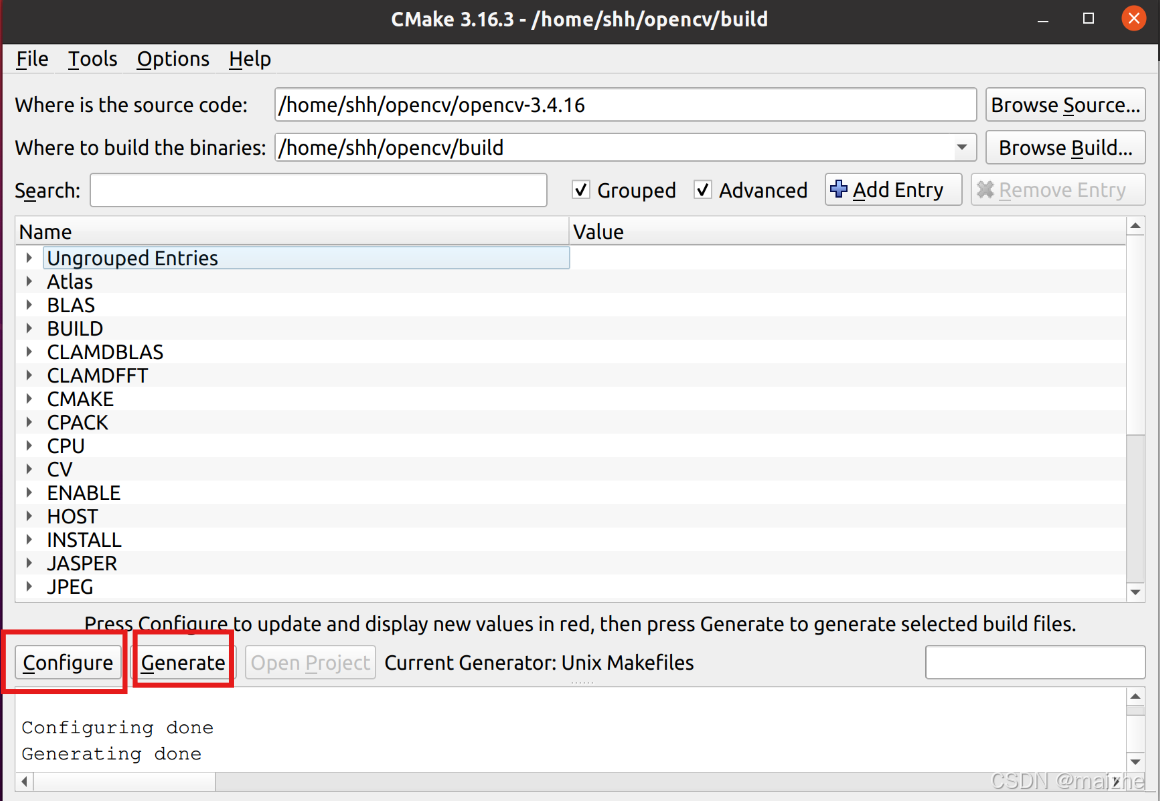The width and height of the screenshot is (1160, 801).
Task: Open the File menu
Action: 32,59
